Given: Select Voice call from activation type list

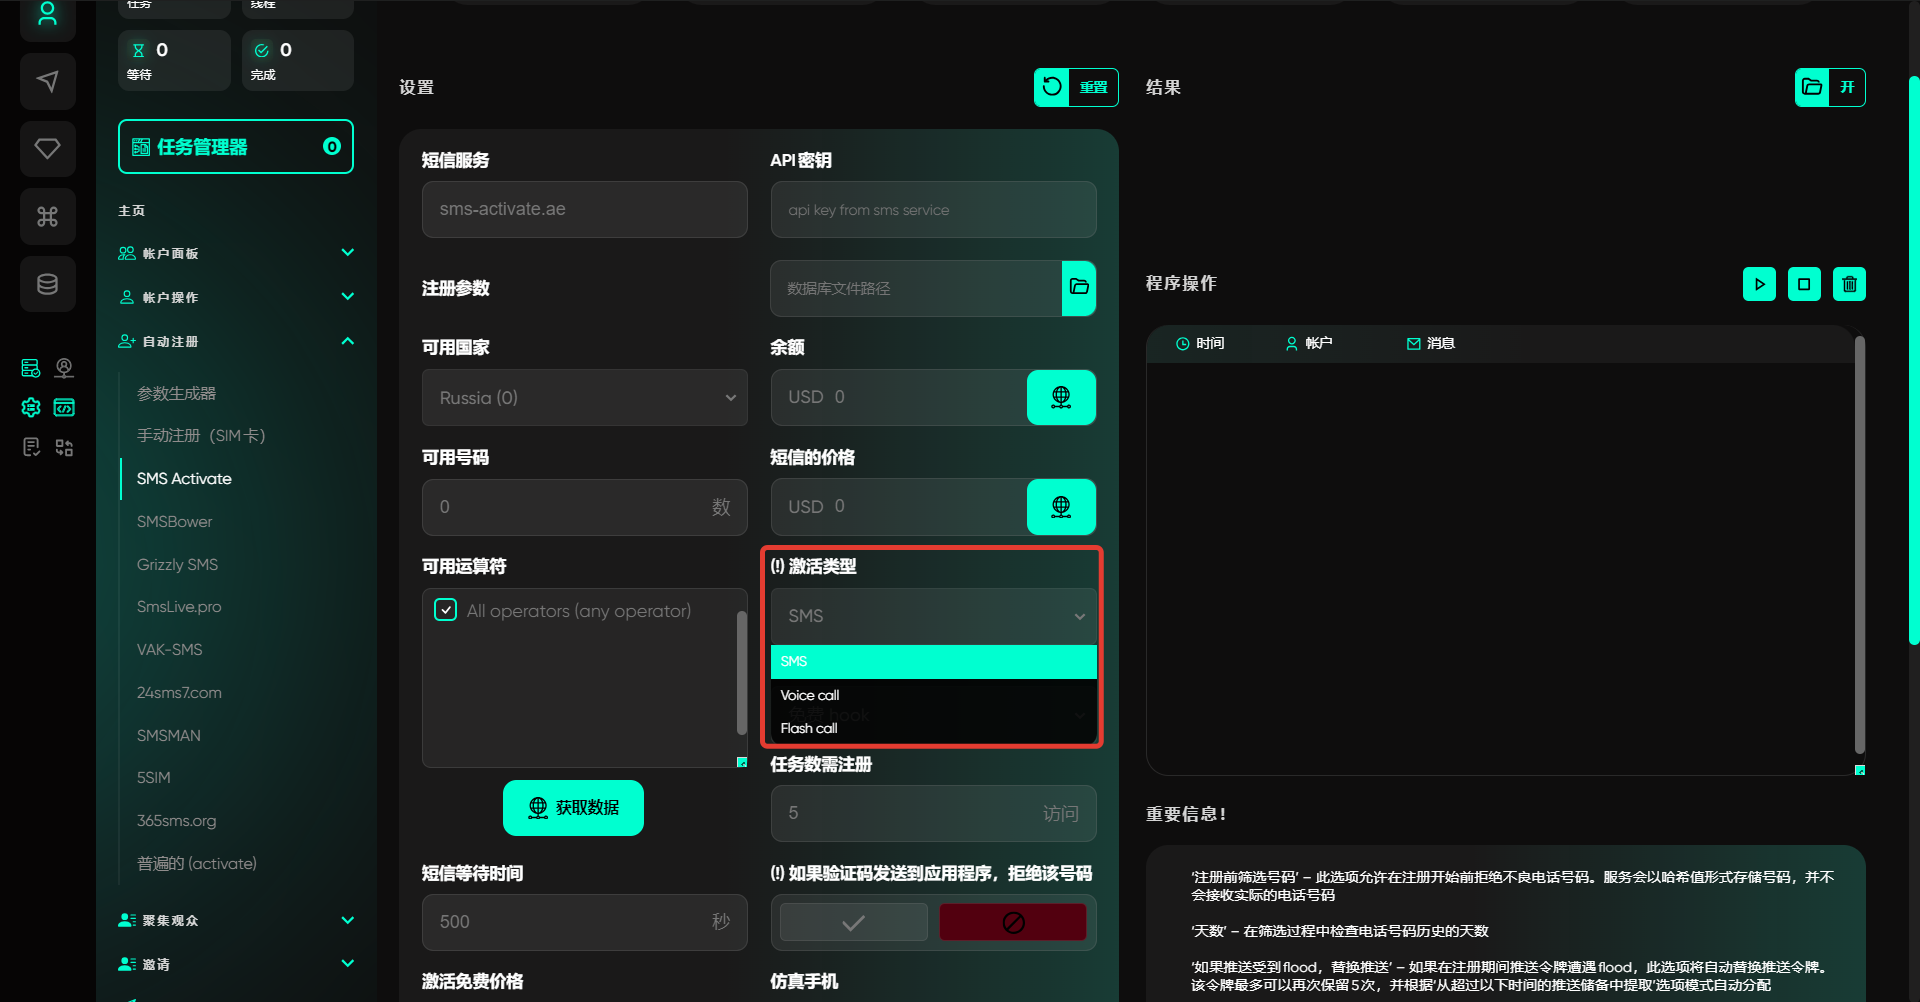Looking at the screenshot, I should pos(810,695).
